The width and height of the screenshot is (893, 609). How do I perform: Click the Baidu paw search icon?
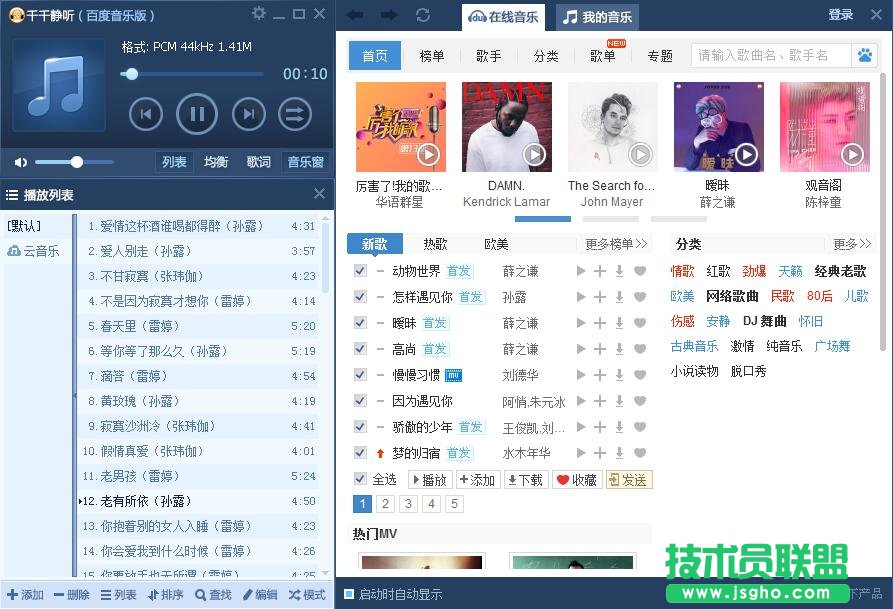(x=865, y=55)
